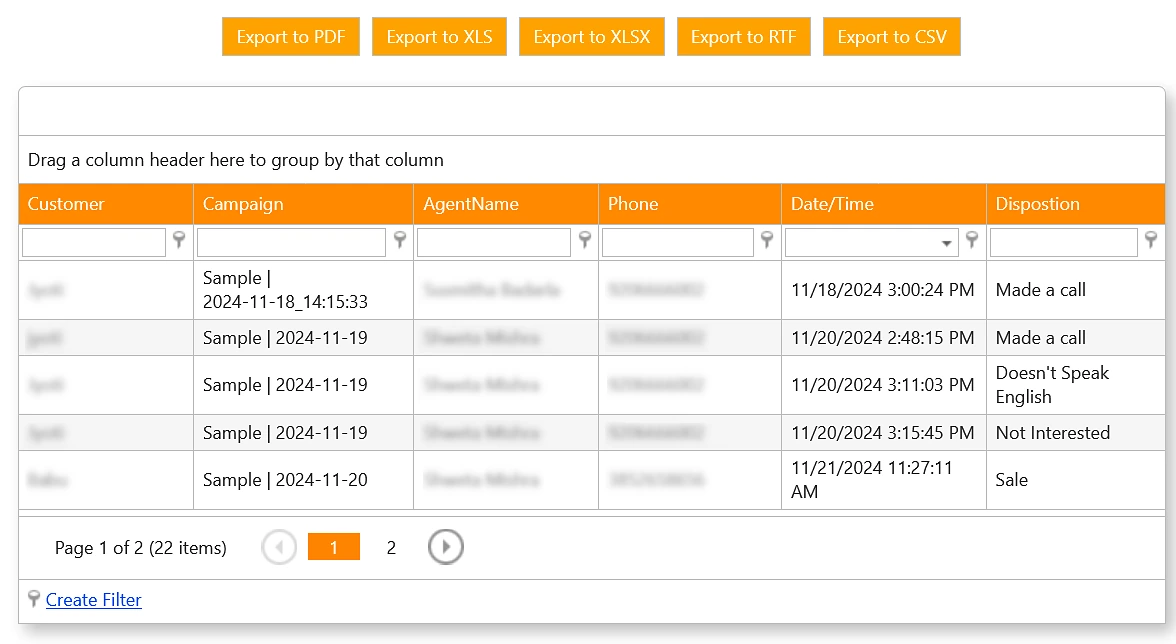Image resolution: width=1176 pixels, height=644 pixels.
Task: Go to the next page arrow
Action: 446,547
